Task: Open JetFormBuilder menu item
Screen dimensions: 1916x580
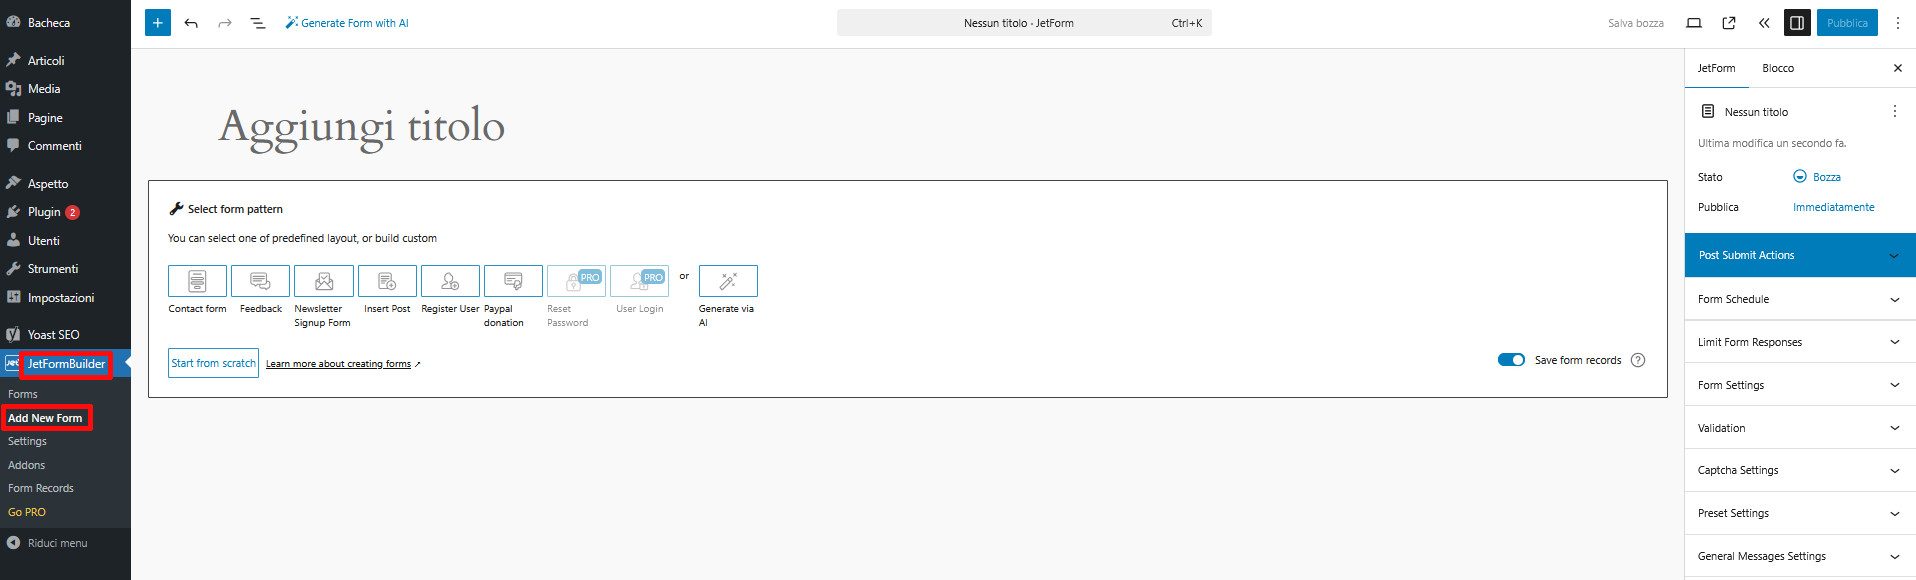Action: coord(65,364)
